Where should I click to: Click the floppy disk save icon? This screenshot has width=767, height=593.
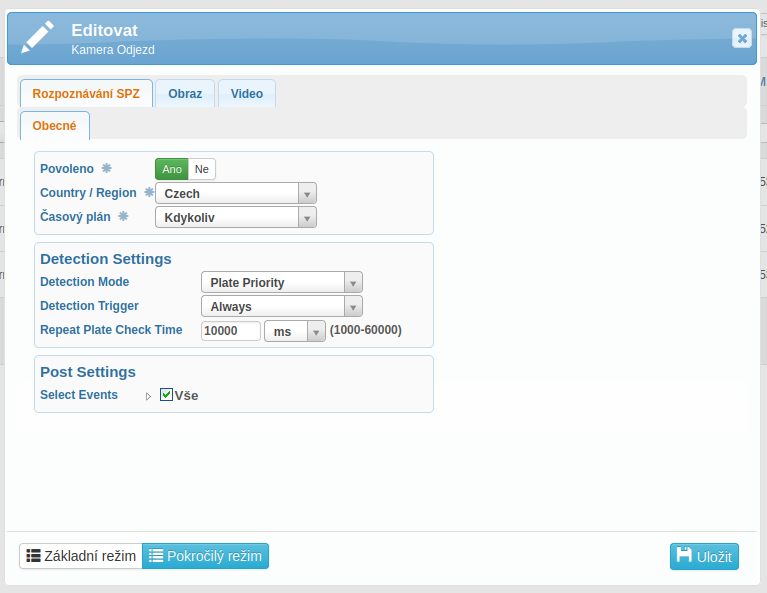tap(684, 556)
